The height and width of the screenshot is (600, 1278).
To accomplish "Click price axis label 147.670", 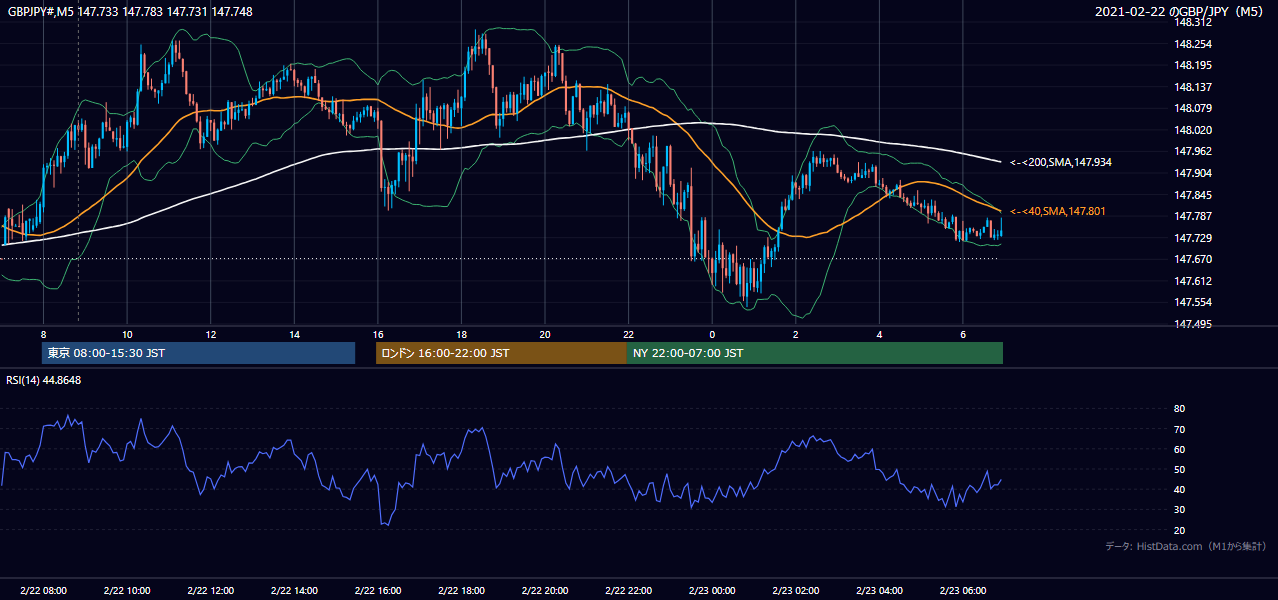I will coord(1193,259).
